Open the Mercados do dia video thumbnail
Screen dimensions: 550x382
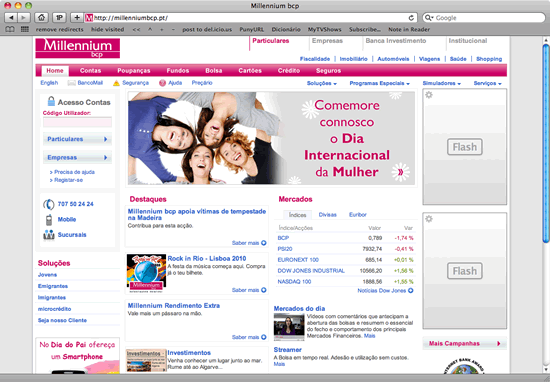(x=289, y=327)
